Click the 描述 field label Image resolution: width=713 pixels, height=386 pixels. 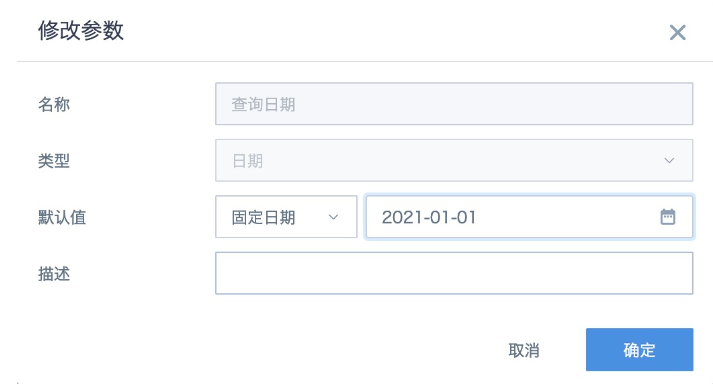[54, 274]
